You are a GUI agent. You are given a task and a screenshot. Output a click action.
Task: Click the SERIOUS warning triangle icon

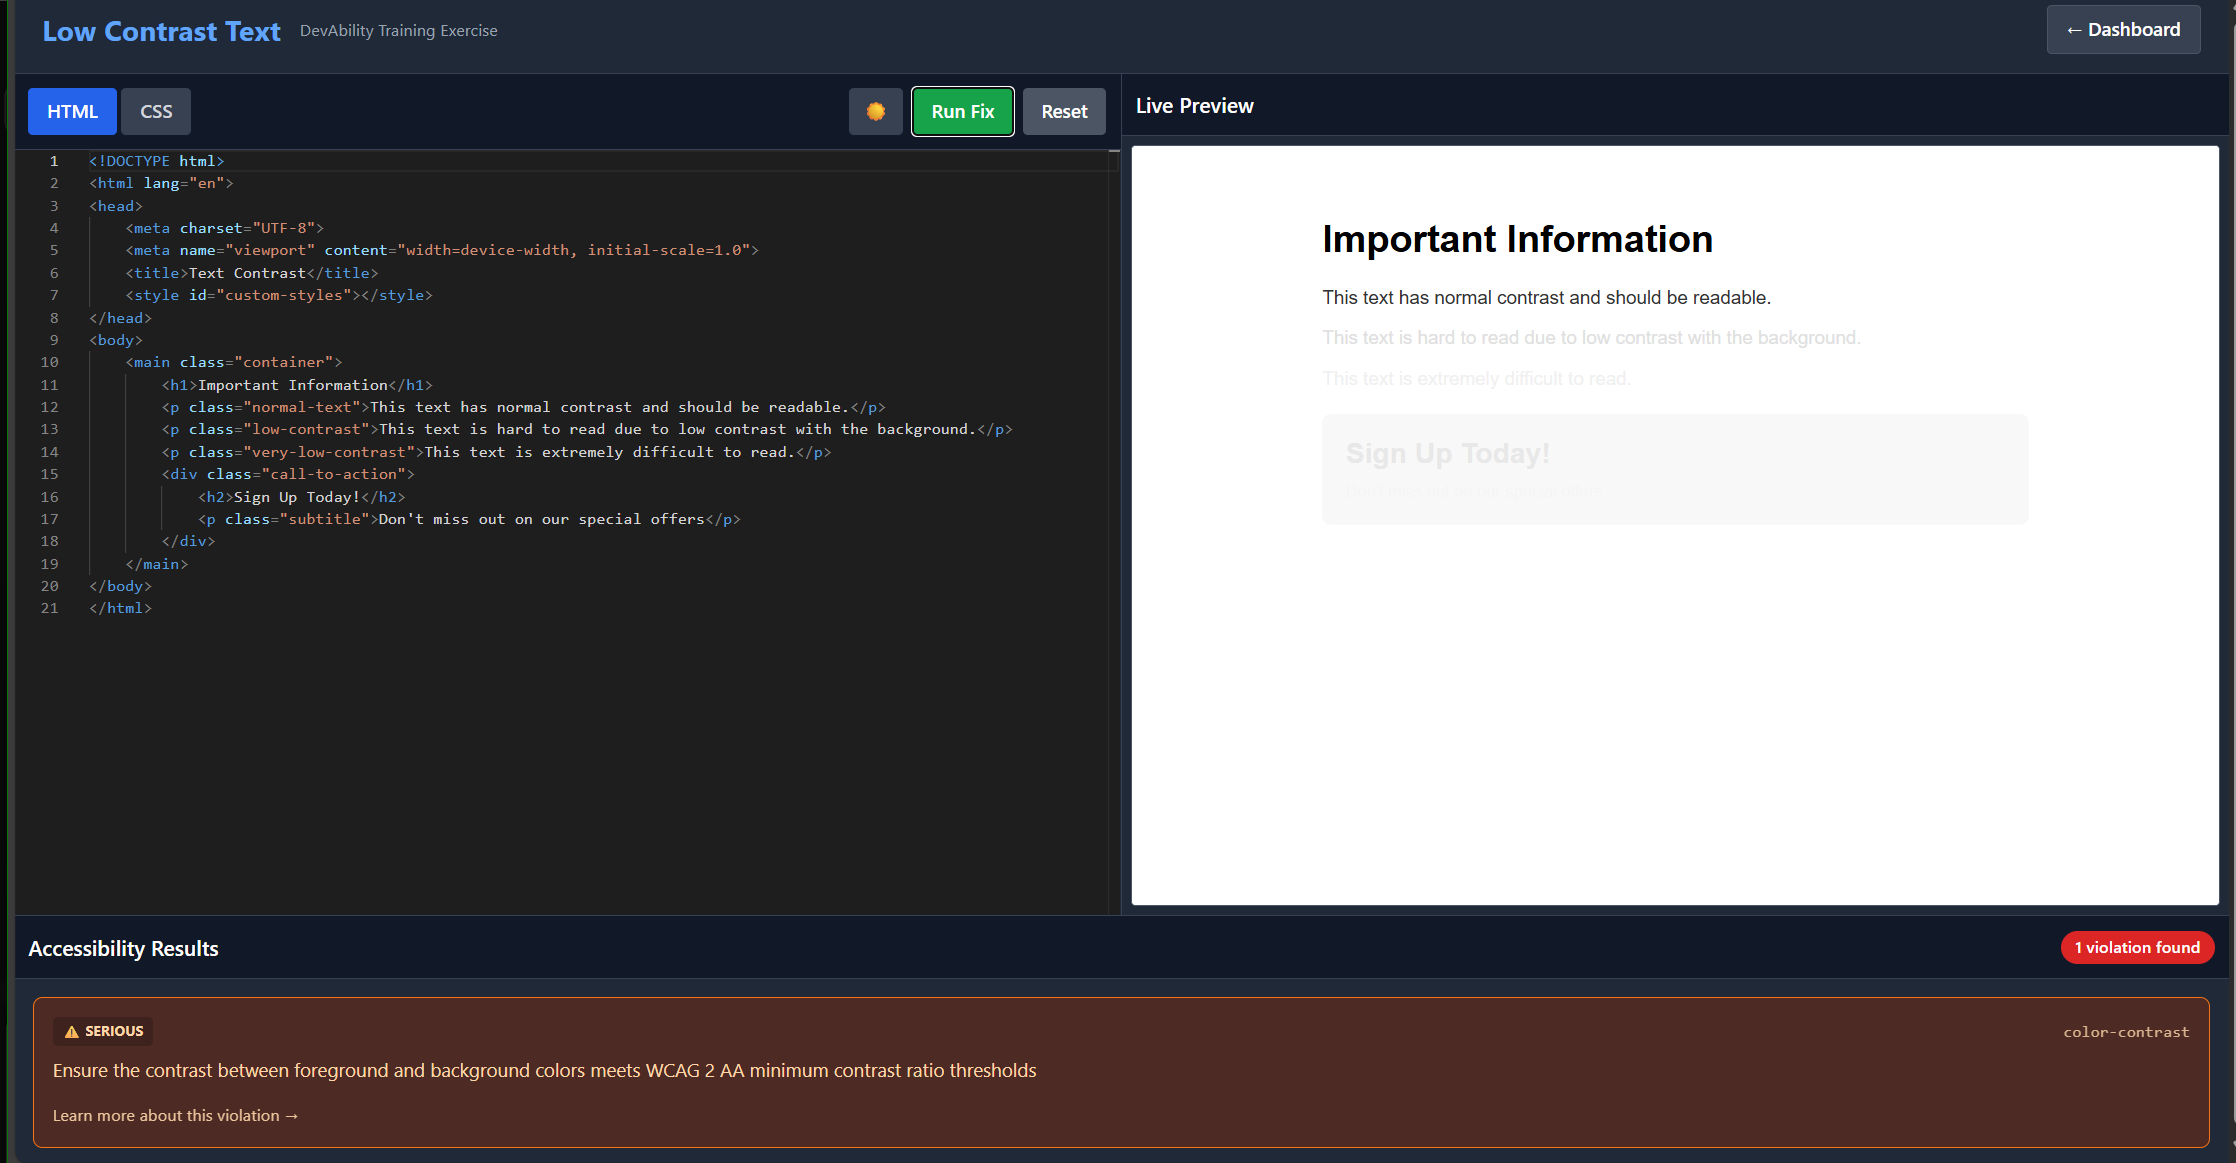(x=70, y=1031)
